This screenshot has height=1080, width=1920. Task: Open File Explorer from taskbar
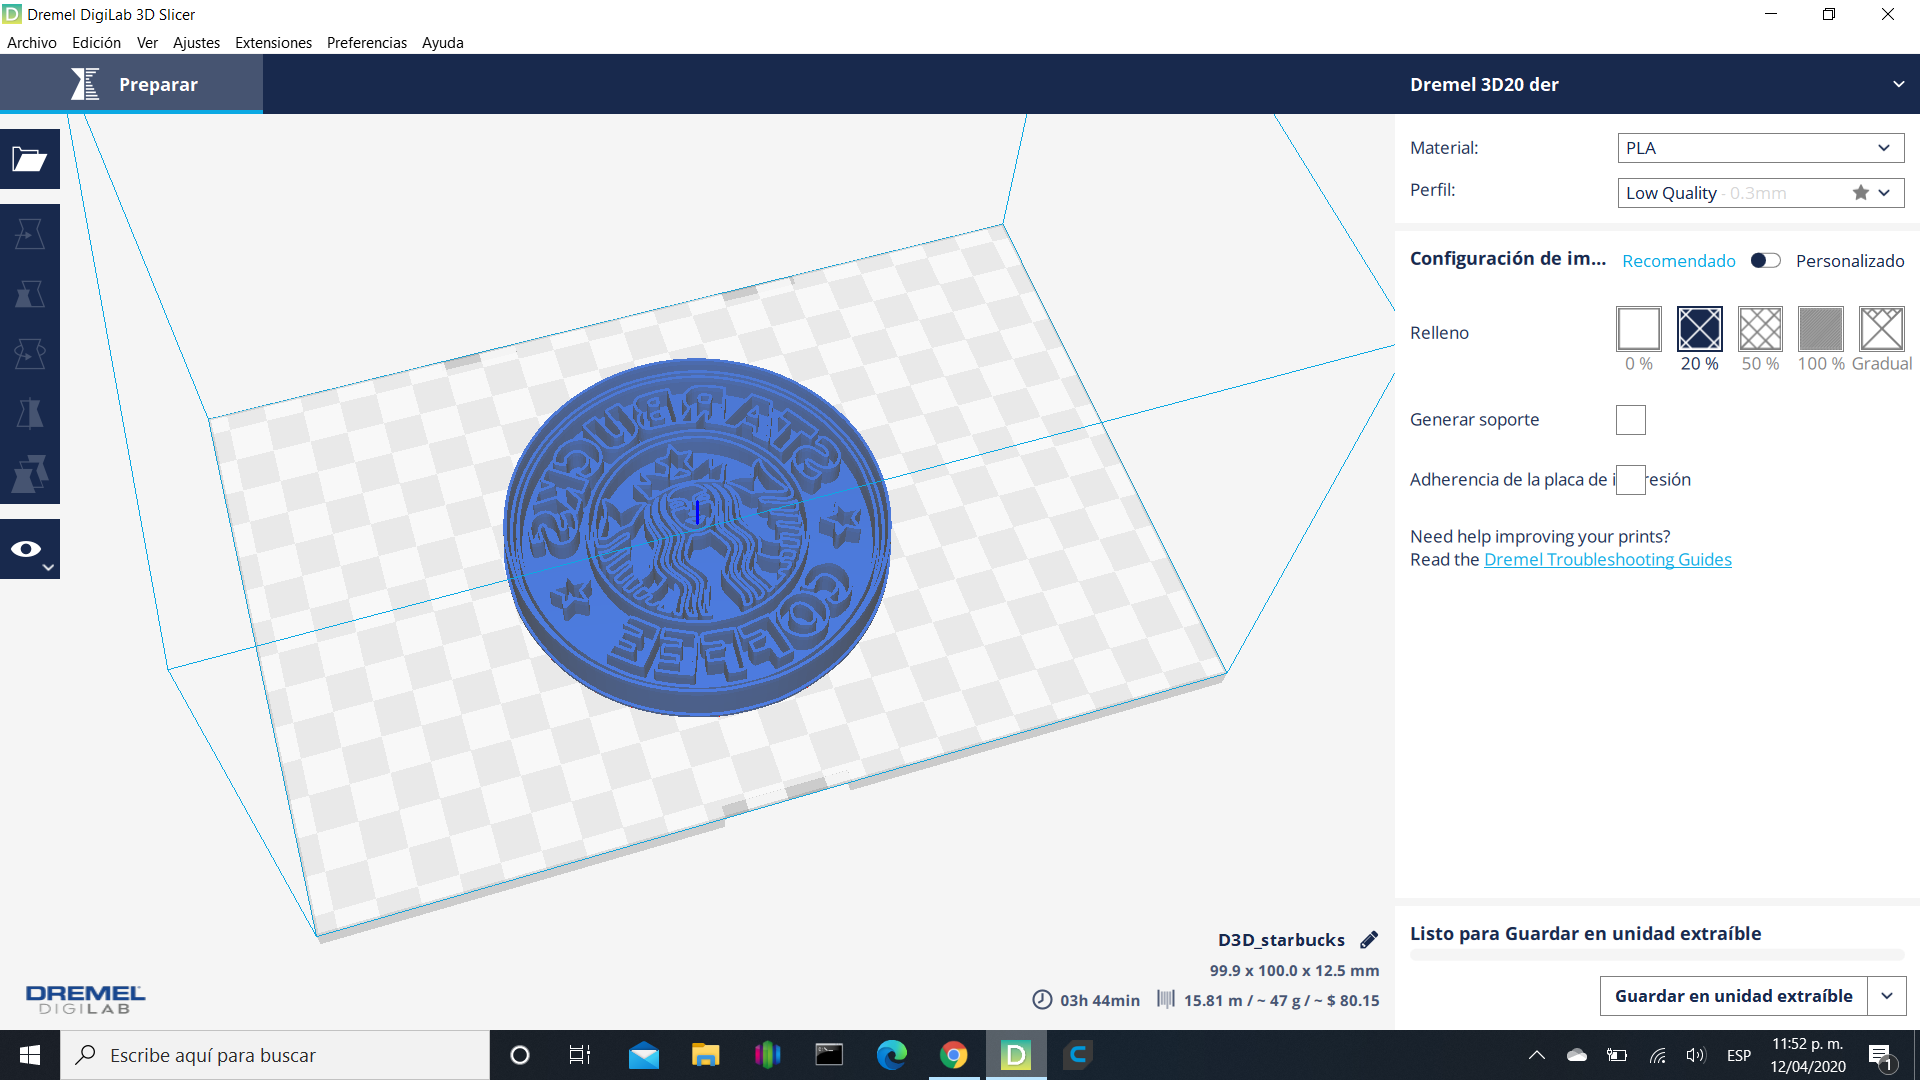point(705,1055)
